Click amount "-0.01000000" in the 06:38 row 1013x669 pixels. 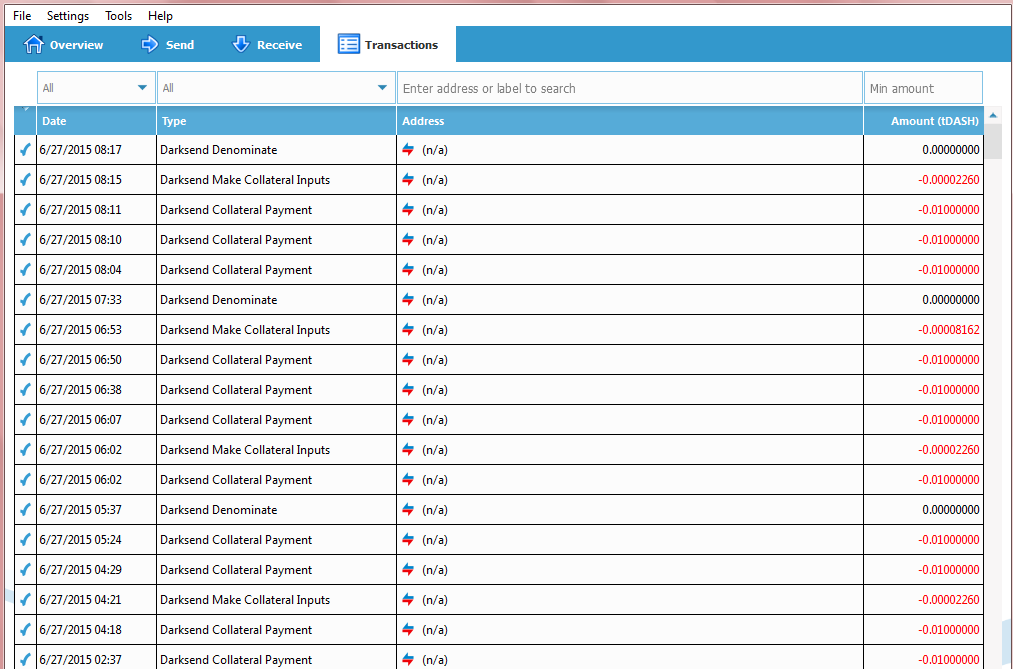[948, 390]
